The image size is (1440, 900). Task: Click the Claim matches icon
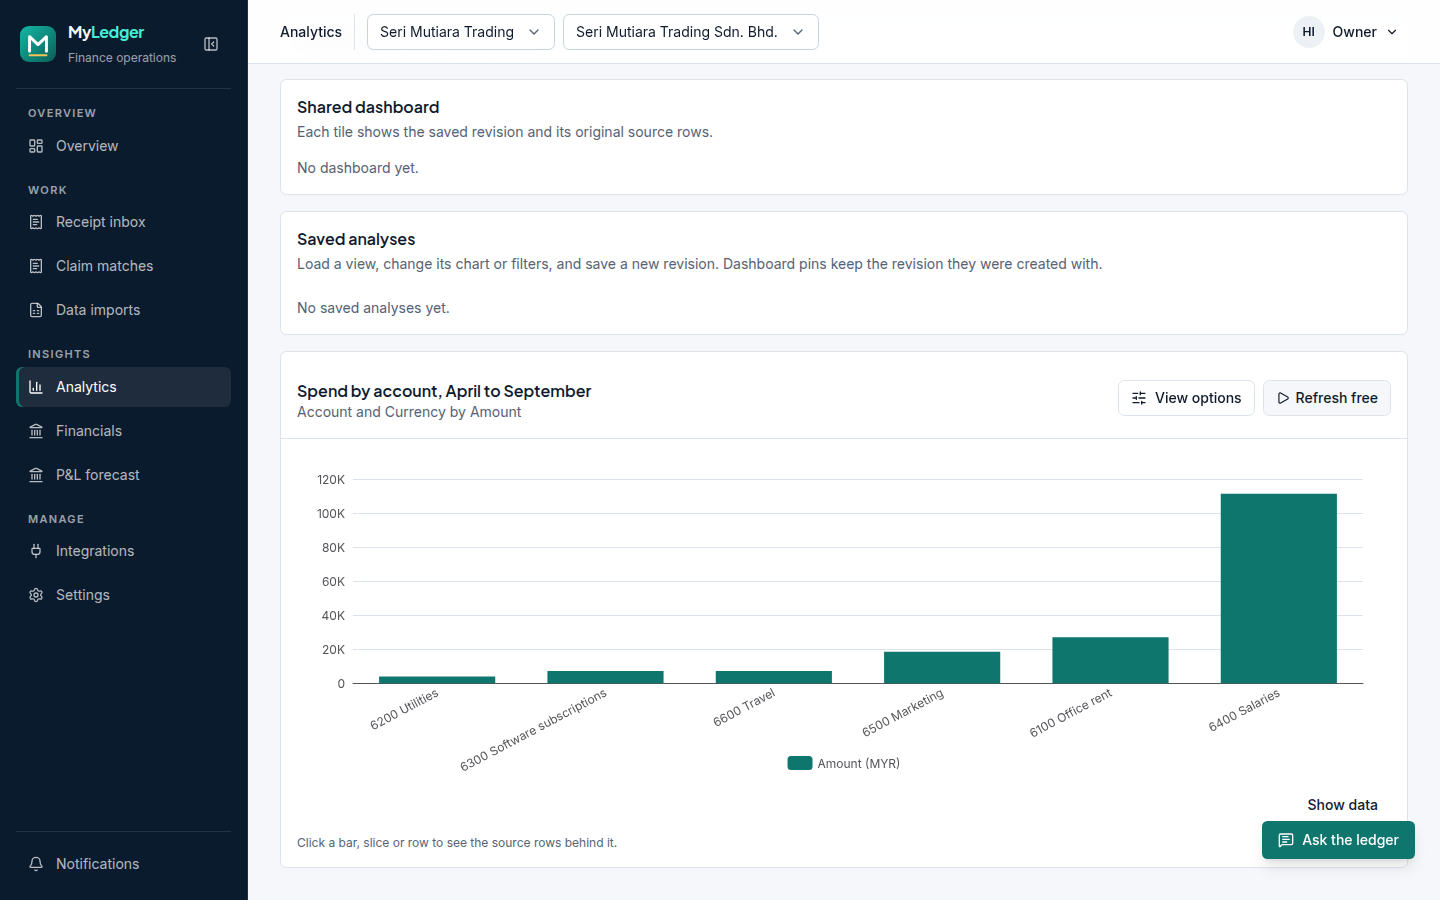(36, 266)
